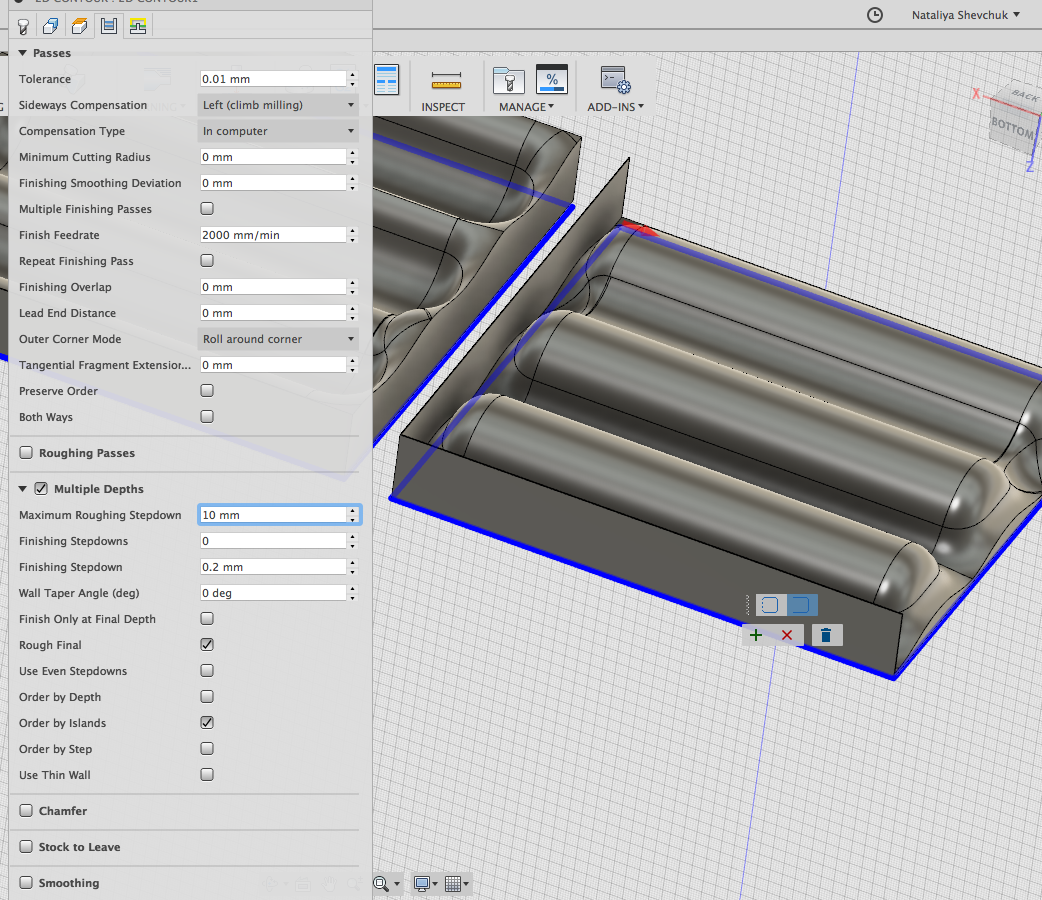Open Nataliya Shevchuk account menu
Image resolution: width=1042 pixels, height=900 pixels.
(966, 15)
